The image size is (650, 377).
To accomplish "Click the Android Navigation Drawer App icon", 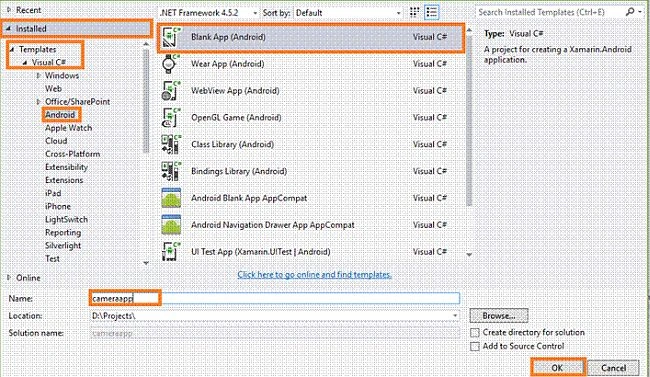I will click(171, 225).
